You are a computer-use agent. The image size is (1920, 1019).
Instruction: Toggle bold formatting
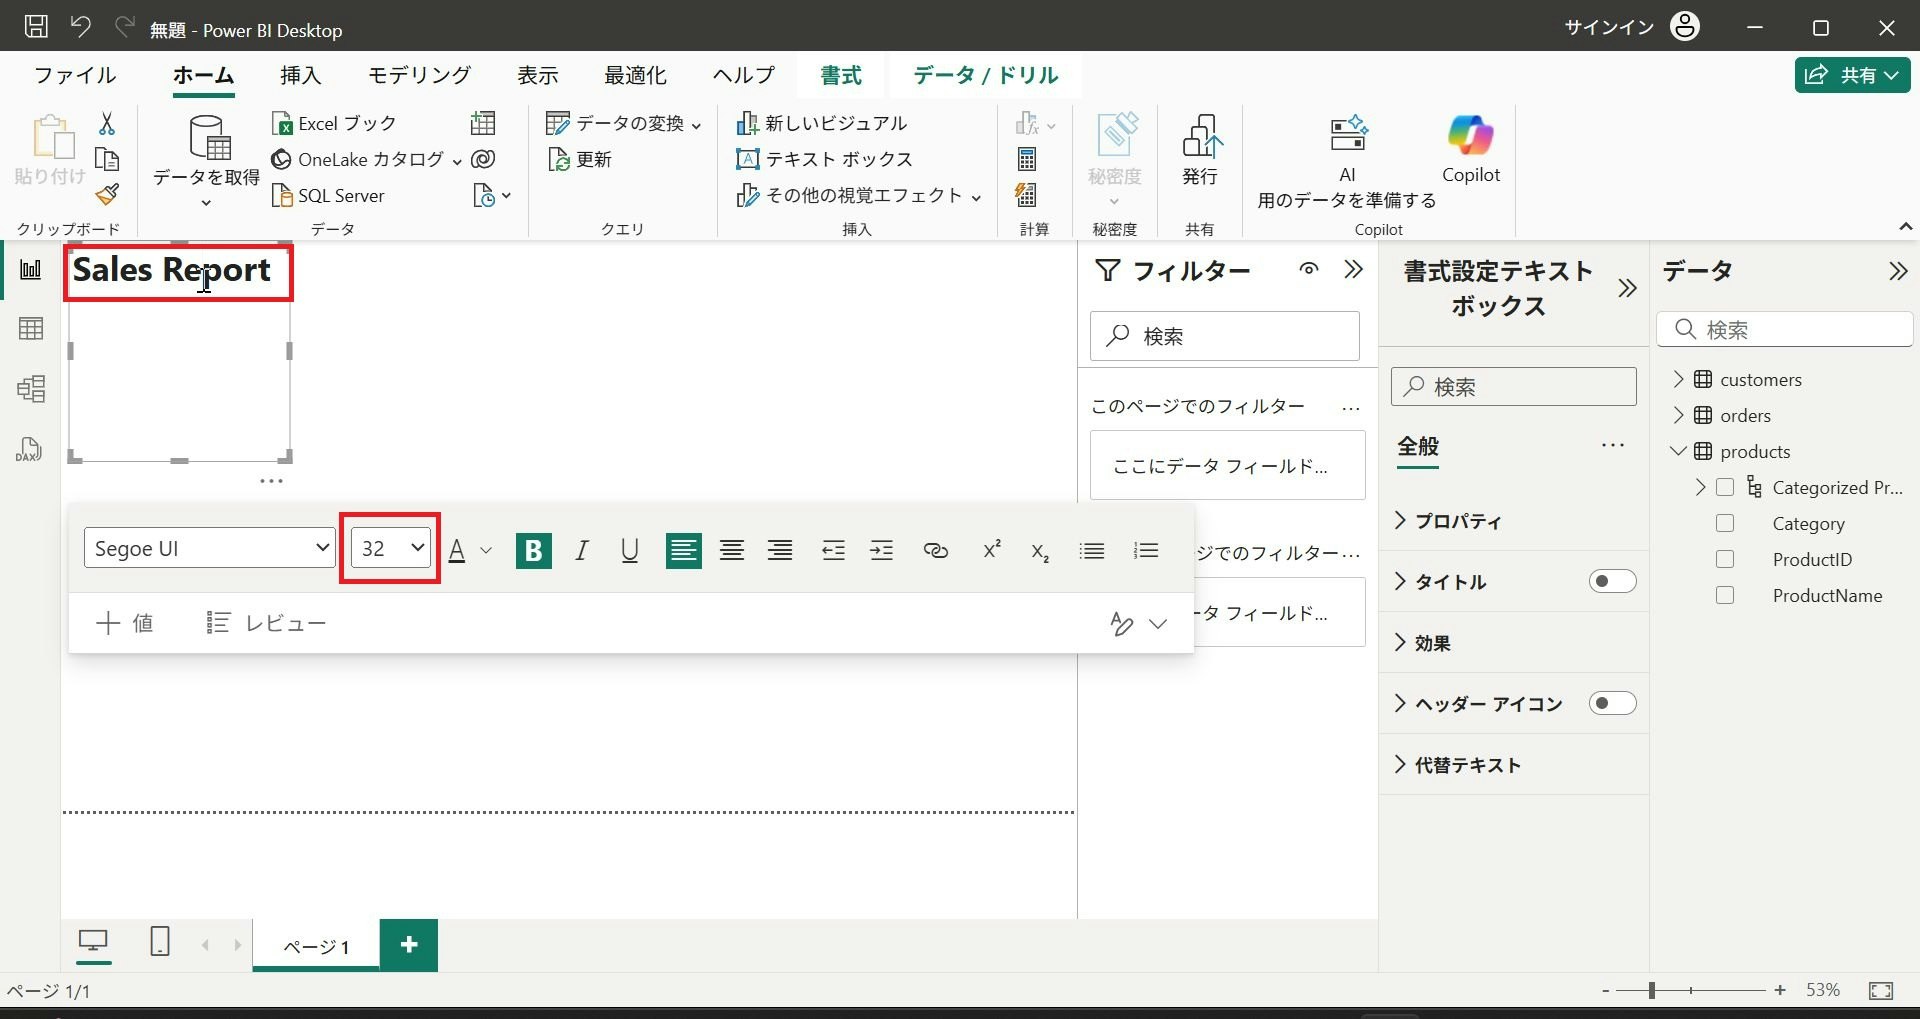click(534, 550)
